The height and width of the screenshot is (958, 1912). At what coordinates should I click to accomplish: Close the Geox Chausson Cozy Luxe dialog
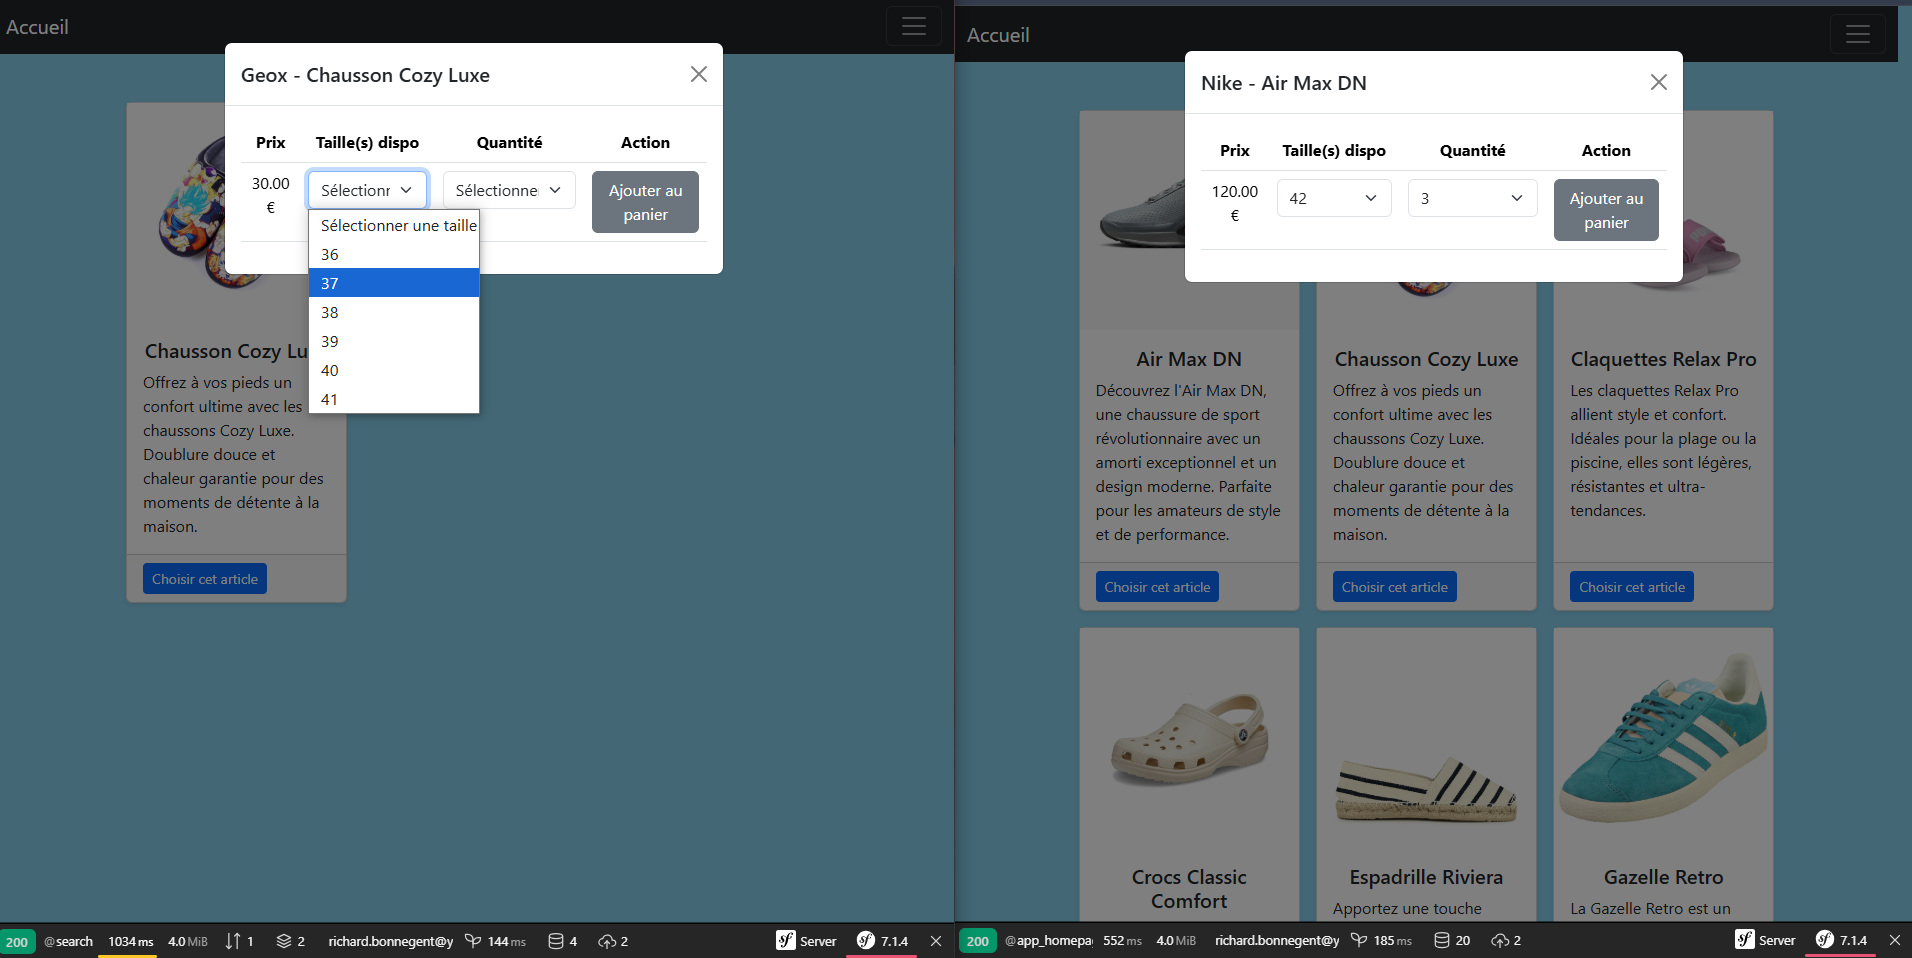coord(698,74)
